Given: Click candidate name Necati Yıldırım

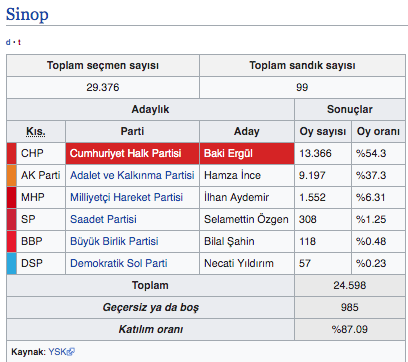Looking at the screenshot, I should (x=239, y=263).
